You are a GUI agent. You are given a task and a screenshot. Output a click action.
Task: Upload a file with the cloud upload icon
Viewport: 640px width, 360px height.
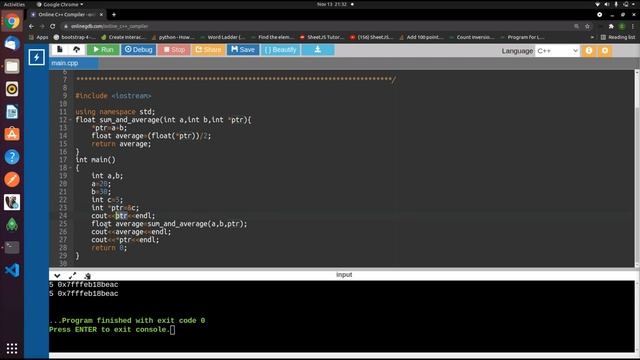(x=76, y=49)
